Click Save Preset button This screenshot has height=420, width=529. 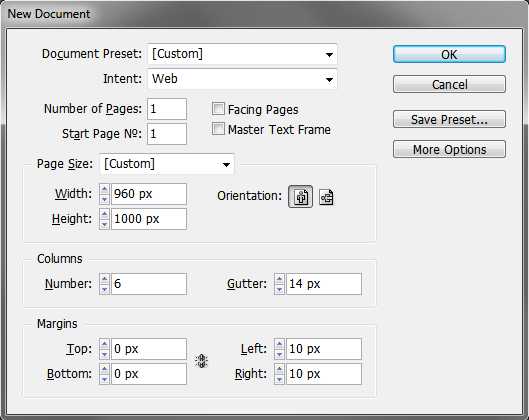tap(449, 119)
